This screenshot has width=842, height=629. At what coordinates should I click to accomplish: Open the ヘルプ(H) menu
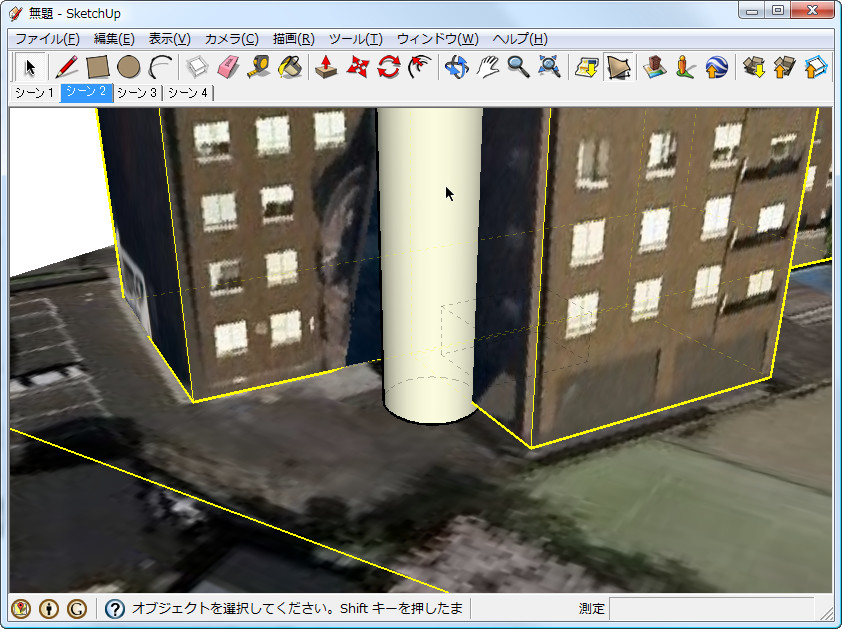tap(520, 39)
